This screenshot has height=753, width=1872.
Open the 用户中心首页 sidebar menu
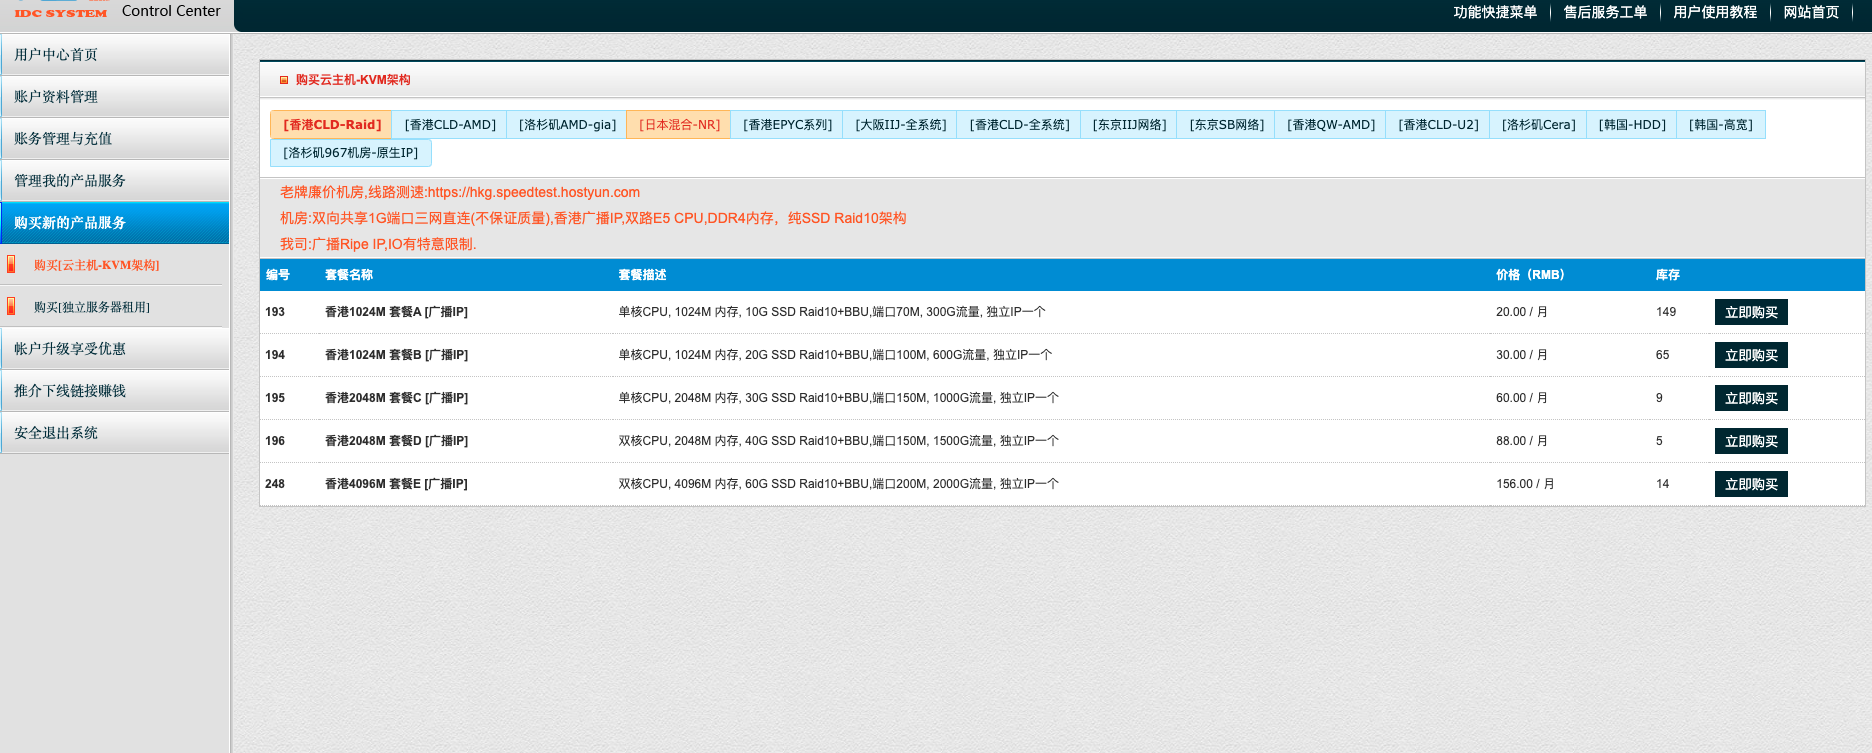tap(115, 55)
